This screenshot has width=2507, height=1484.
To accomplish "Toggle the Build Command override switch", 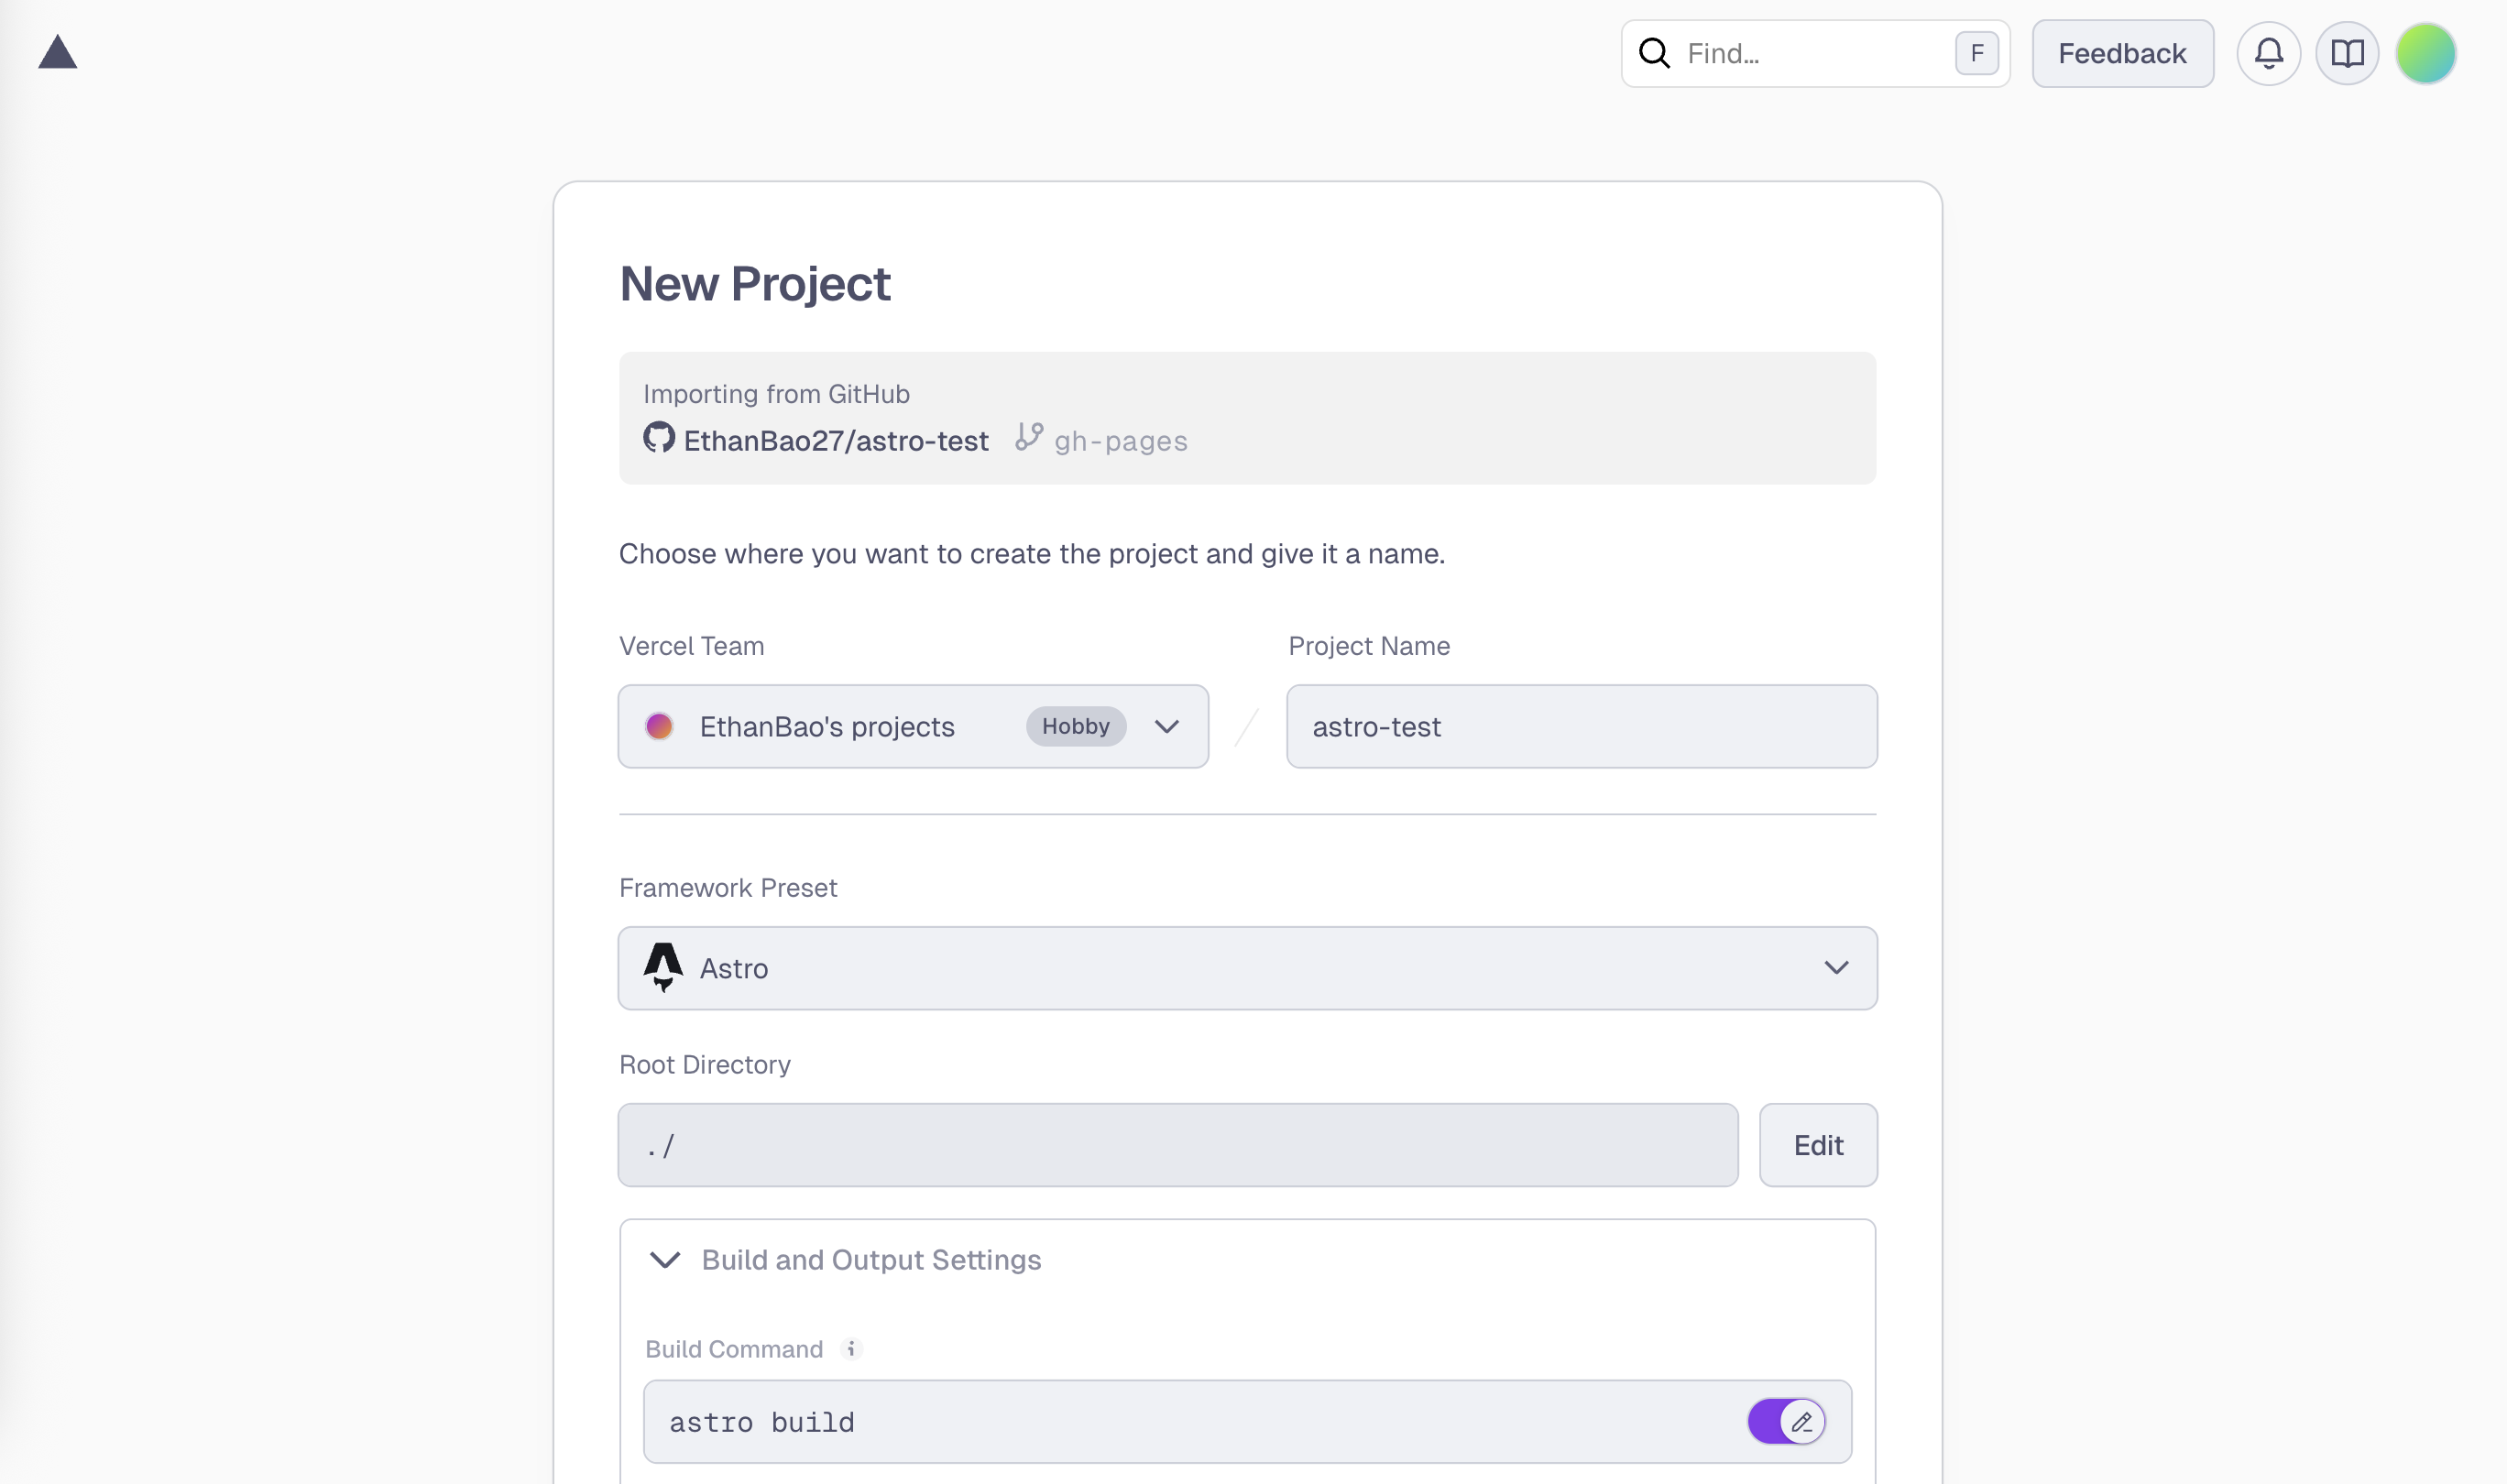I will pyautogui.click(x=1786, y=1421).
